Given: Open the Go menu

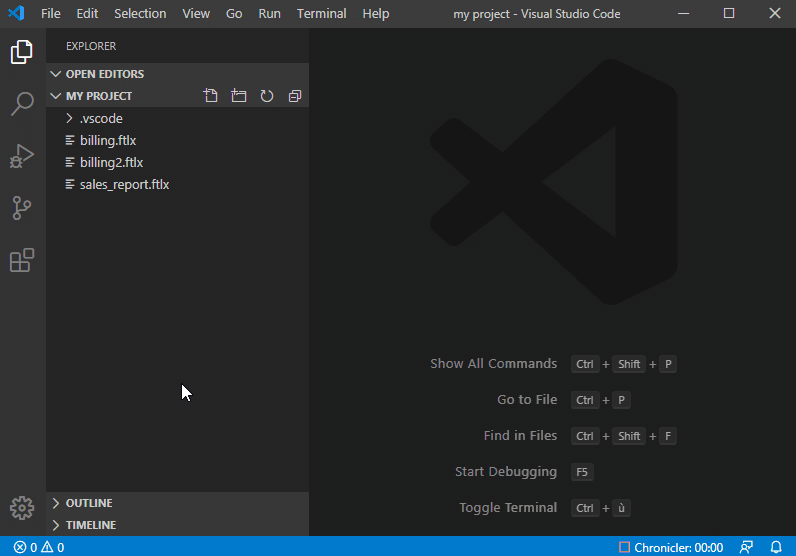Looking at the screenshot, I should point(234,14).
